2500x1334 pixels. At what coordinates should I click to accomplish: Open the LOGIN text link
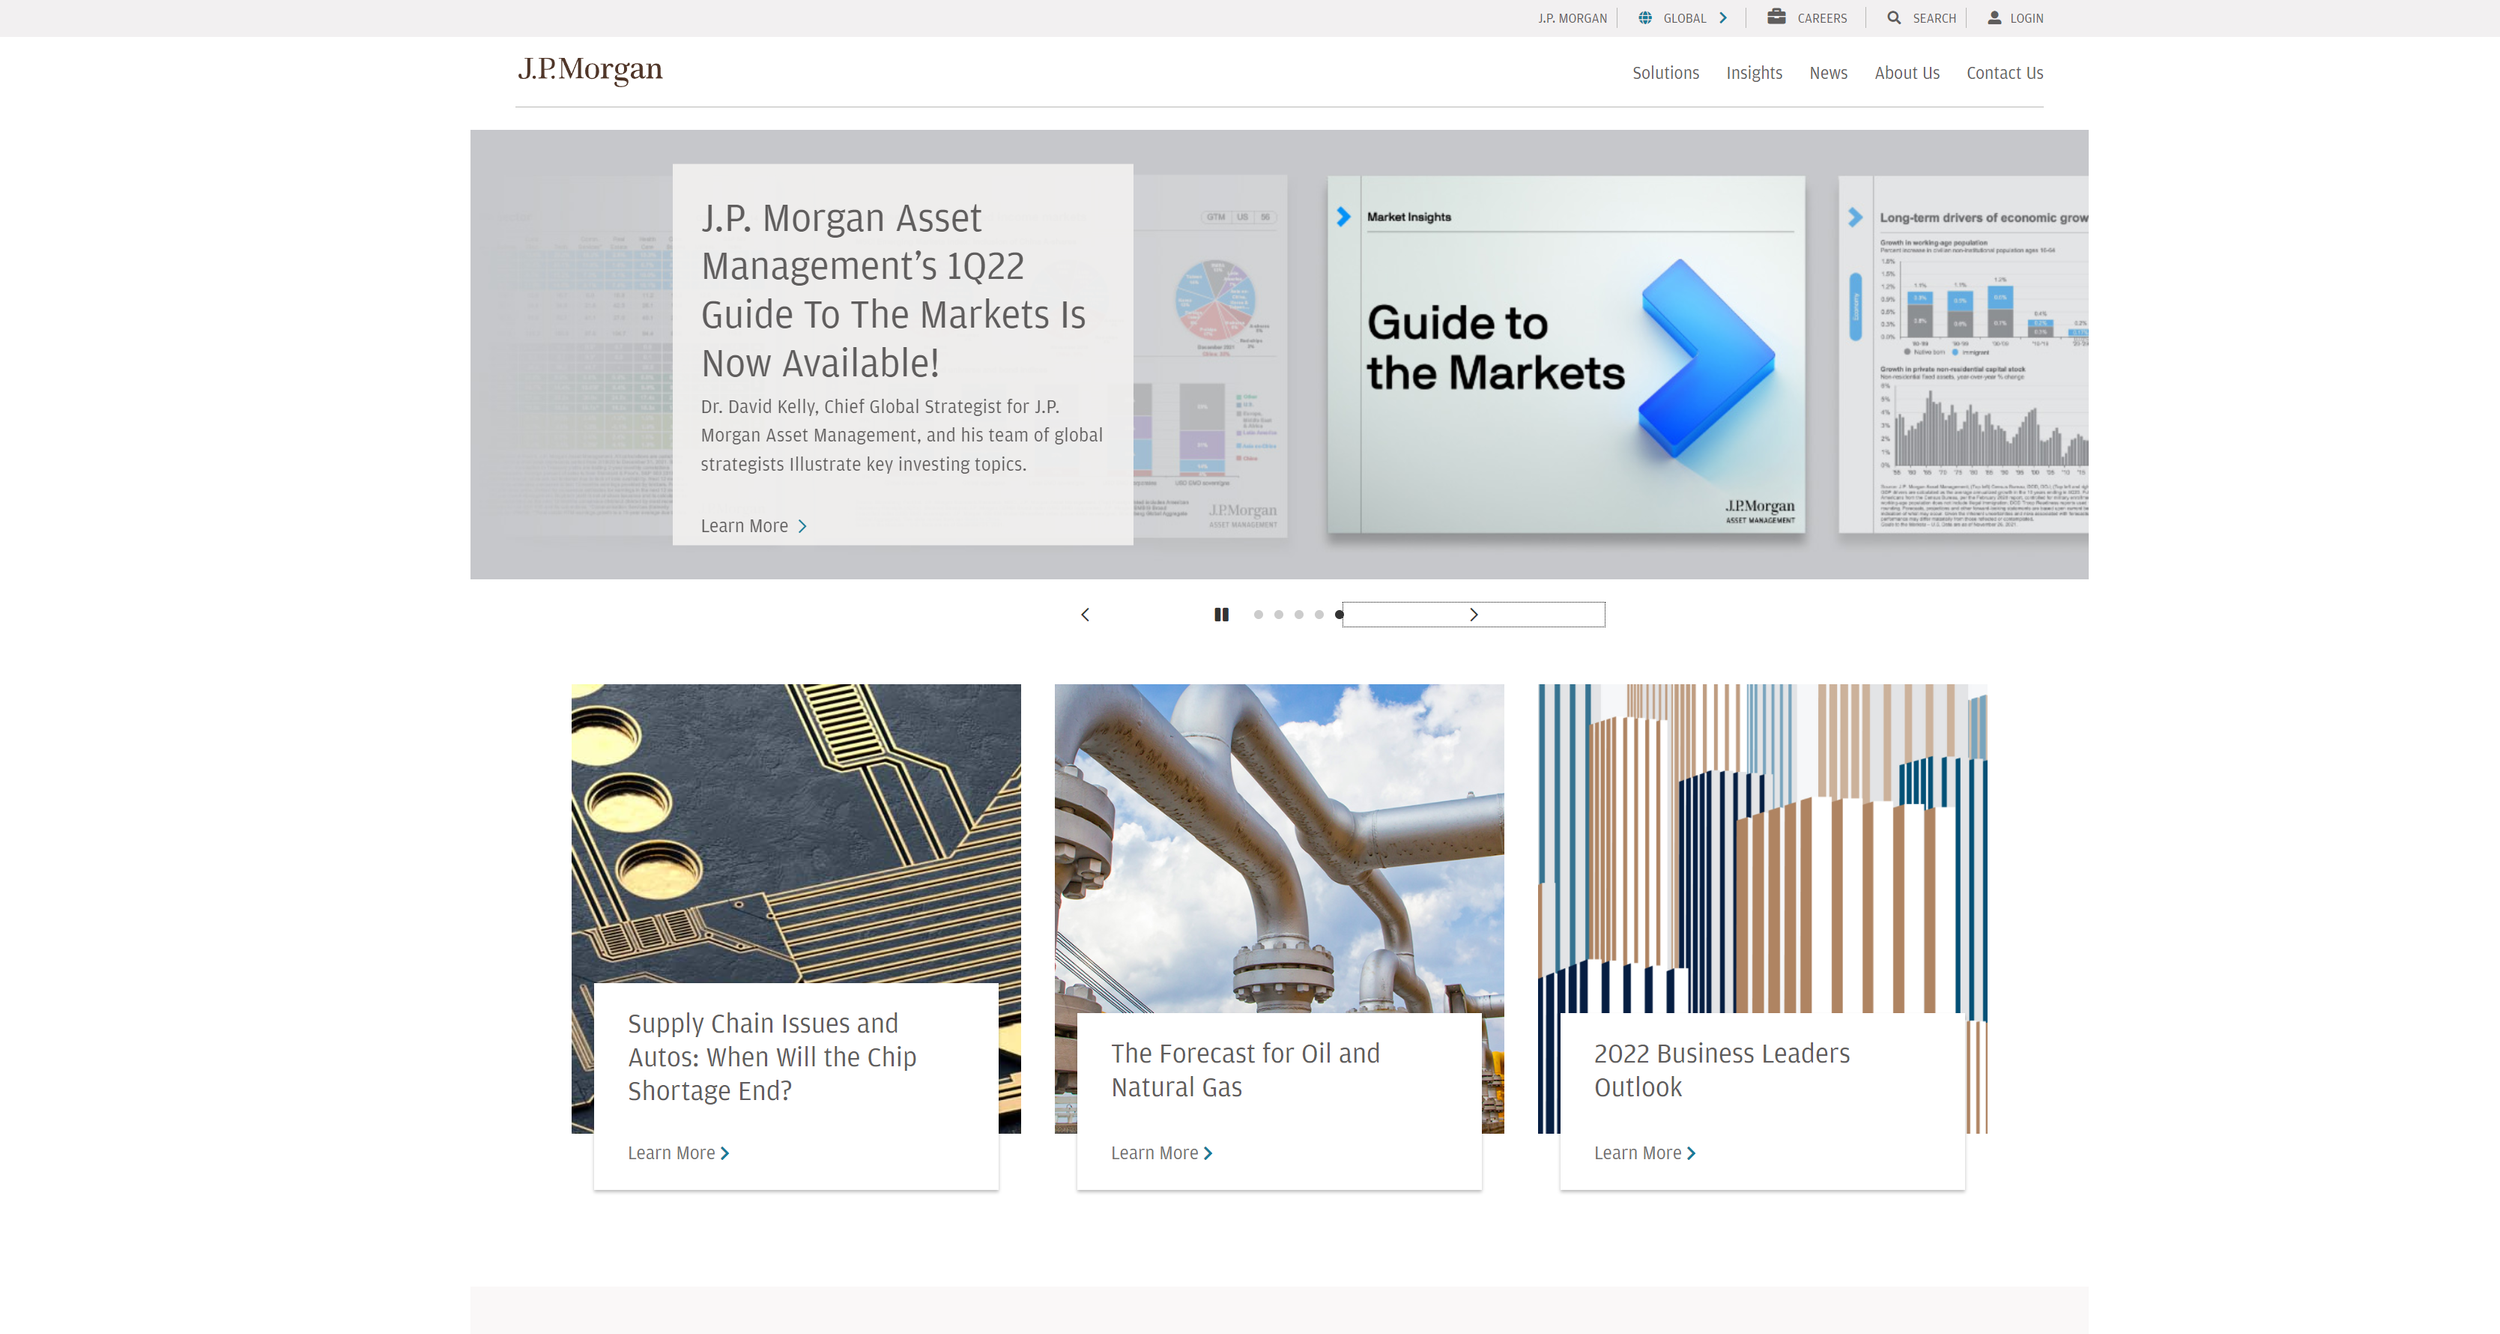[x=2026, y=18]
